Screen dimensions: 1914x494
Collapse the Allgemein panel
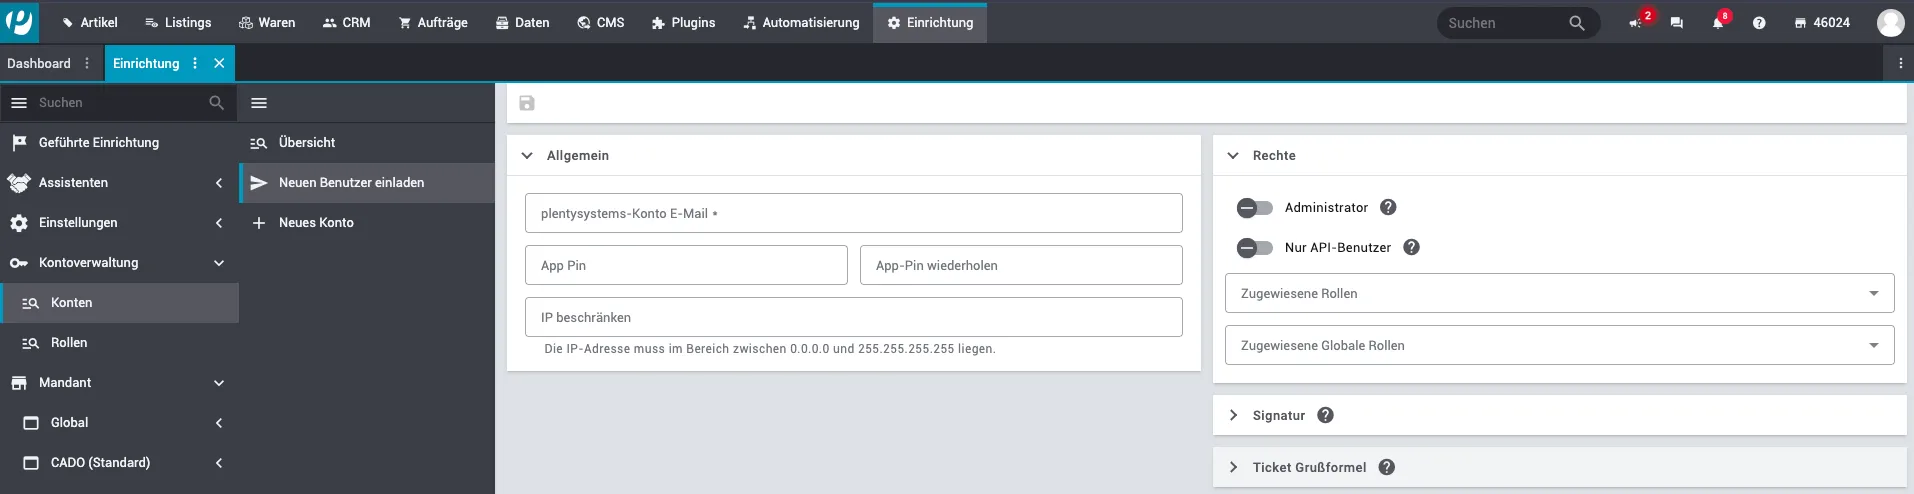click(527, 155)
